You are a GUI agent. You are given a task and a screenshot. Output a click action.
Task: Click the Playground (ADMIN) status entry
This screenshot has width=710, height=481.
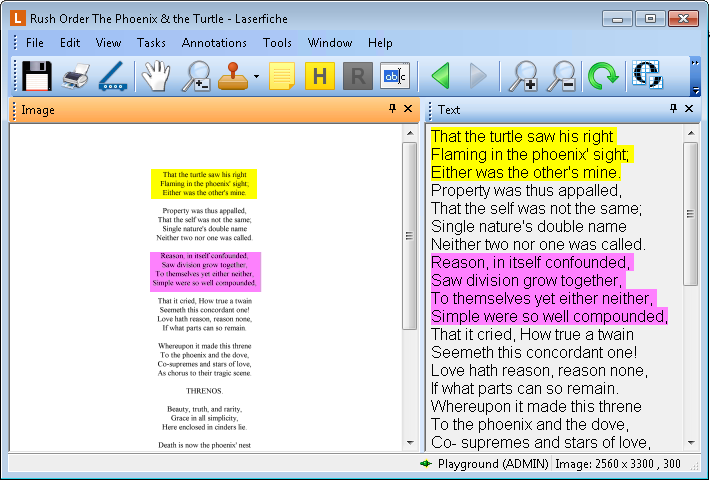coord(493,464)
